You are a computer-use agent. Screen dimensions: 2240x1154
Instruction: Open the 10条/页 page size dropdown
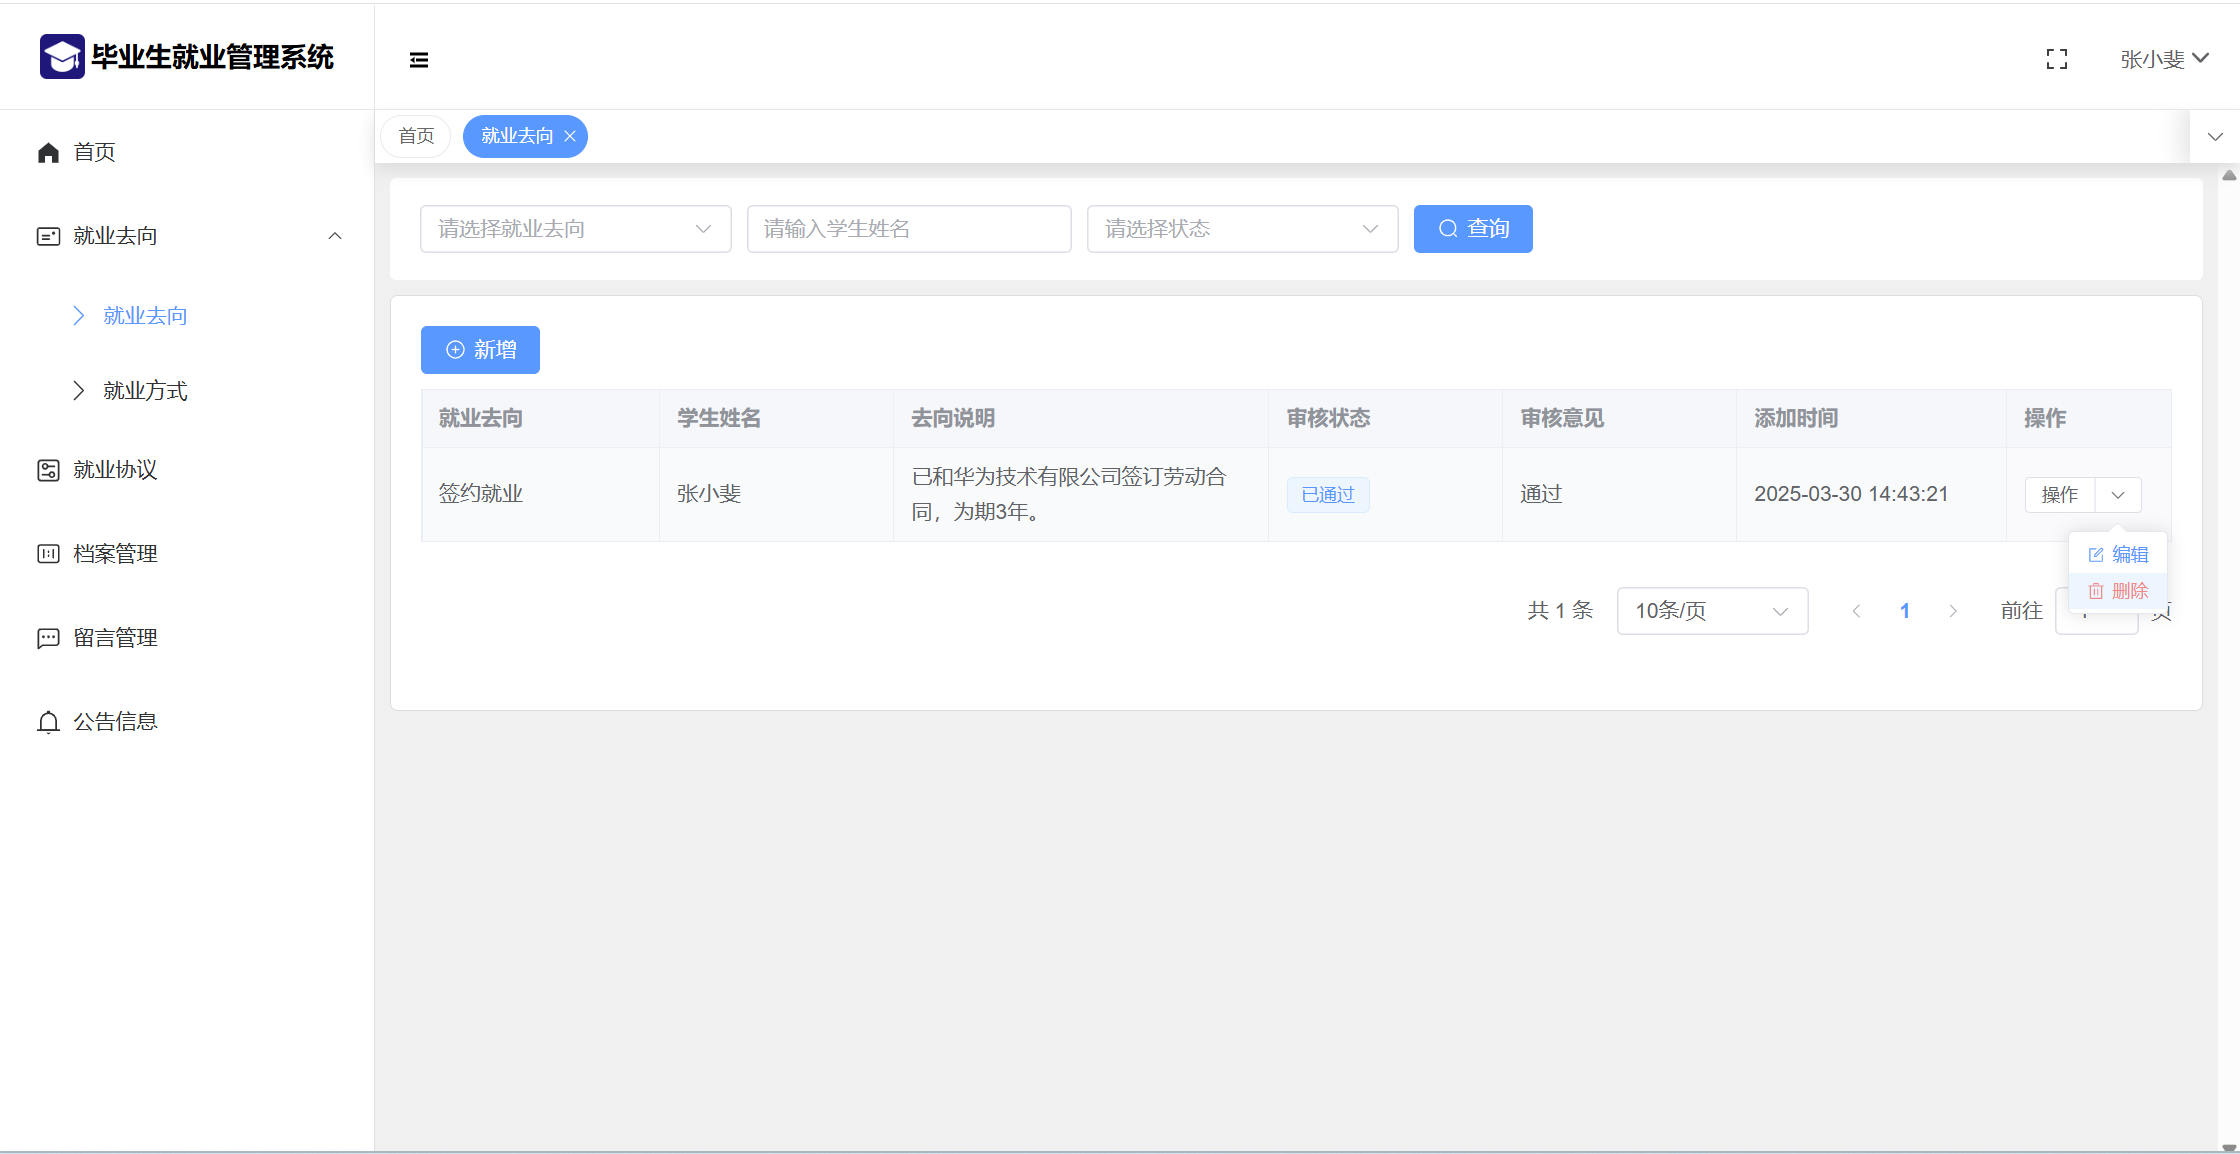pyautogui.click(x=1711, y=611)
